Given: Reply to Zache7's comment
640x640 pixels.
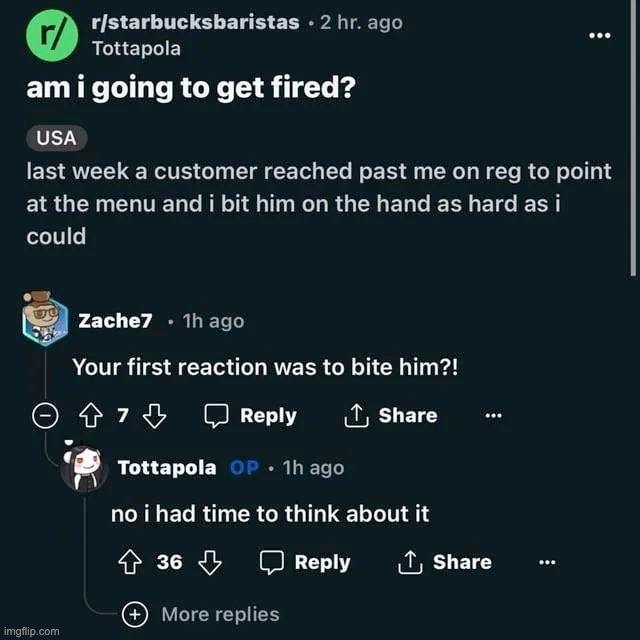Looking at the screenshot, I should point(250,416).
